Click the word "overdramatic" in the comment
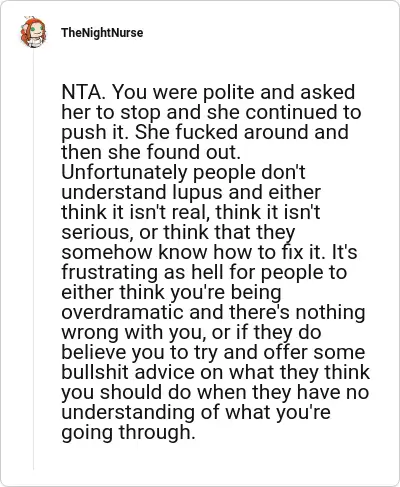Image resolution: width=400 pixels, height=487 pixels. (x=123, y=312)
